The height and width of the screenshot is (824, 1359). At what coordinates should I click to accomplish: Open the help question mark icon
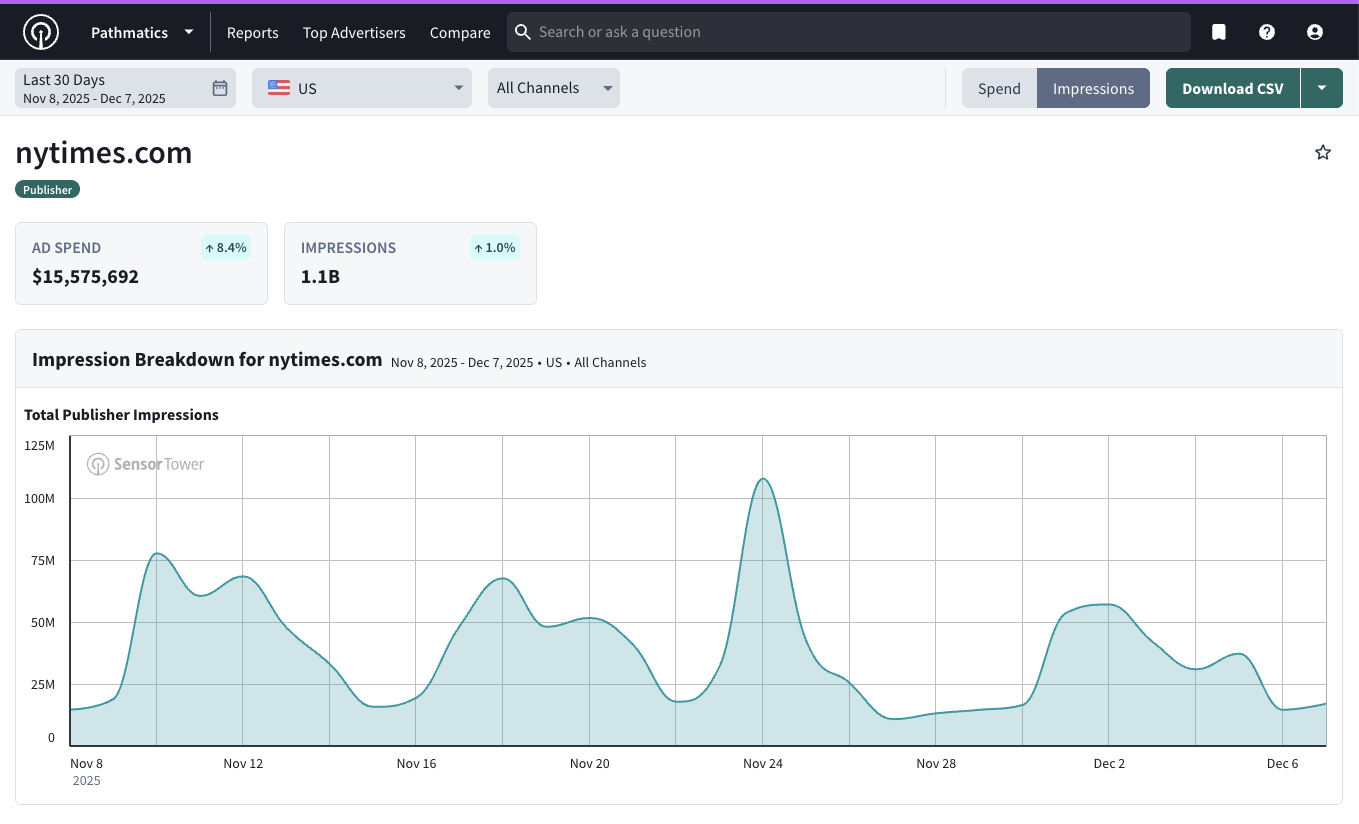1267,32
